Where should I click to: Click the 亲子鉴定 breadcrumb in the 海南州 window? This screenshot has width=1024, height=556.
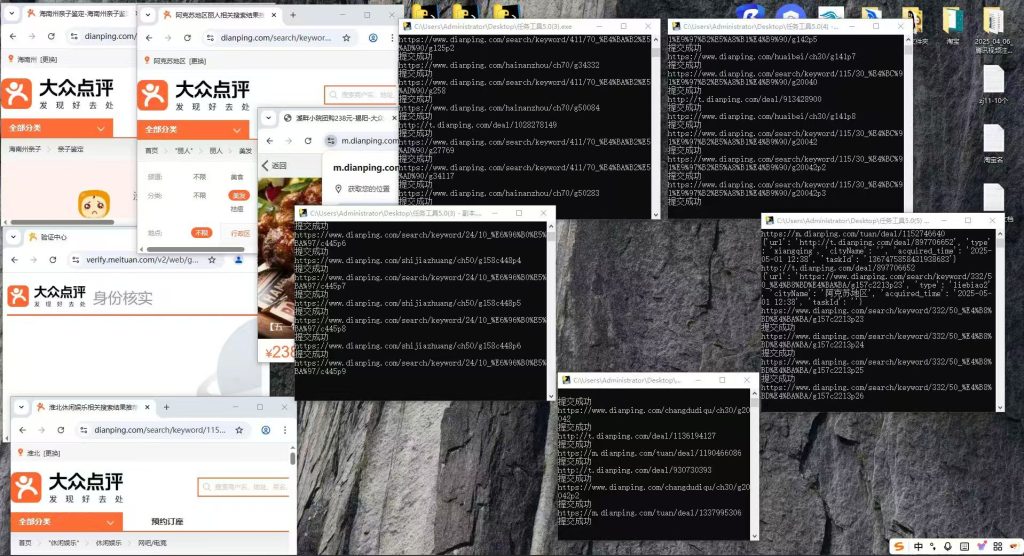tap(71, 149)
